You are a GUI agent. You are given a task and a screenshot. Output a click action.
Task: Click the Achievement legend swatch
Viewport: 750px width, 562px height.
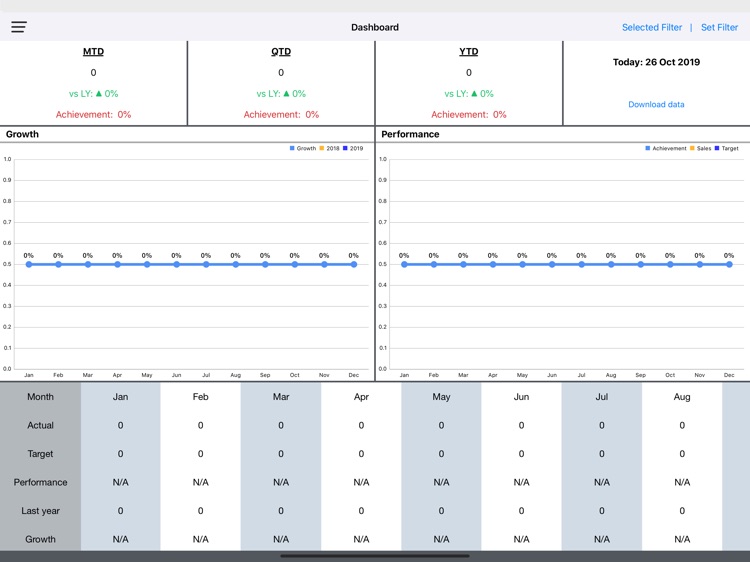(x=648, y=148)
